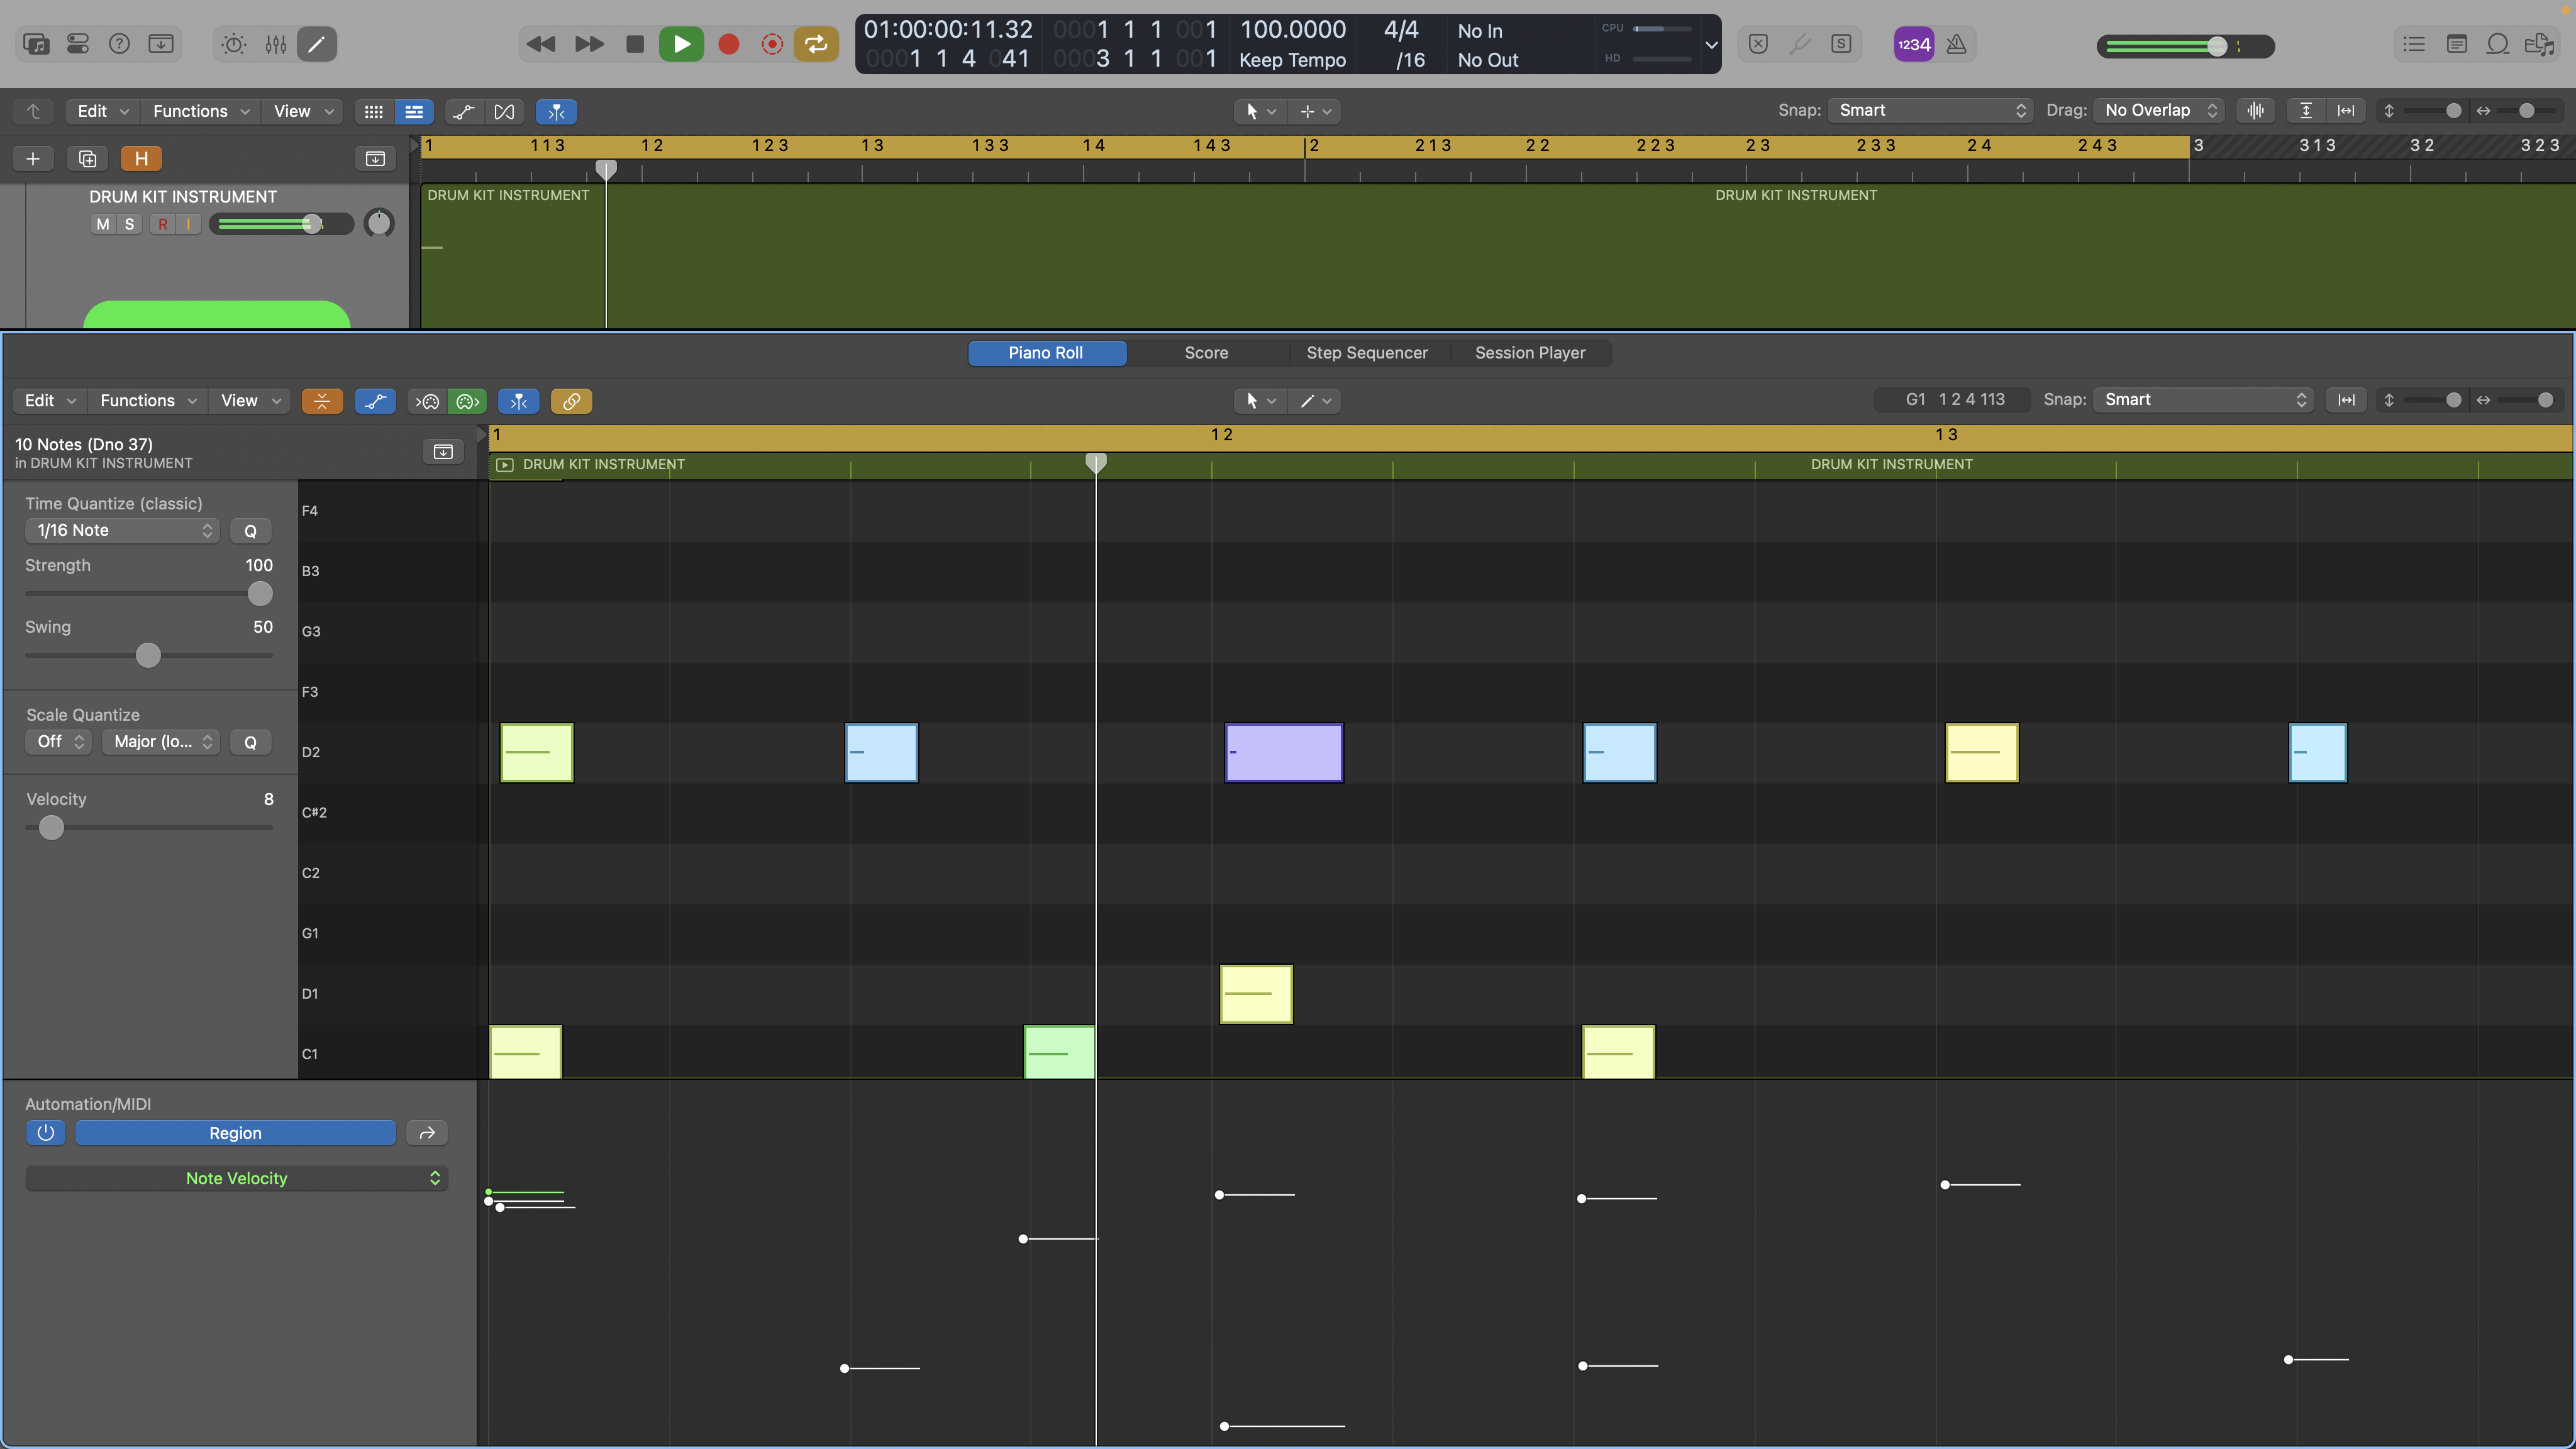Viewport: 2576px width, 1449px height.
Task: Toggle Automation/MIDI power button
Action: [45, 1133]
